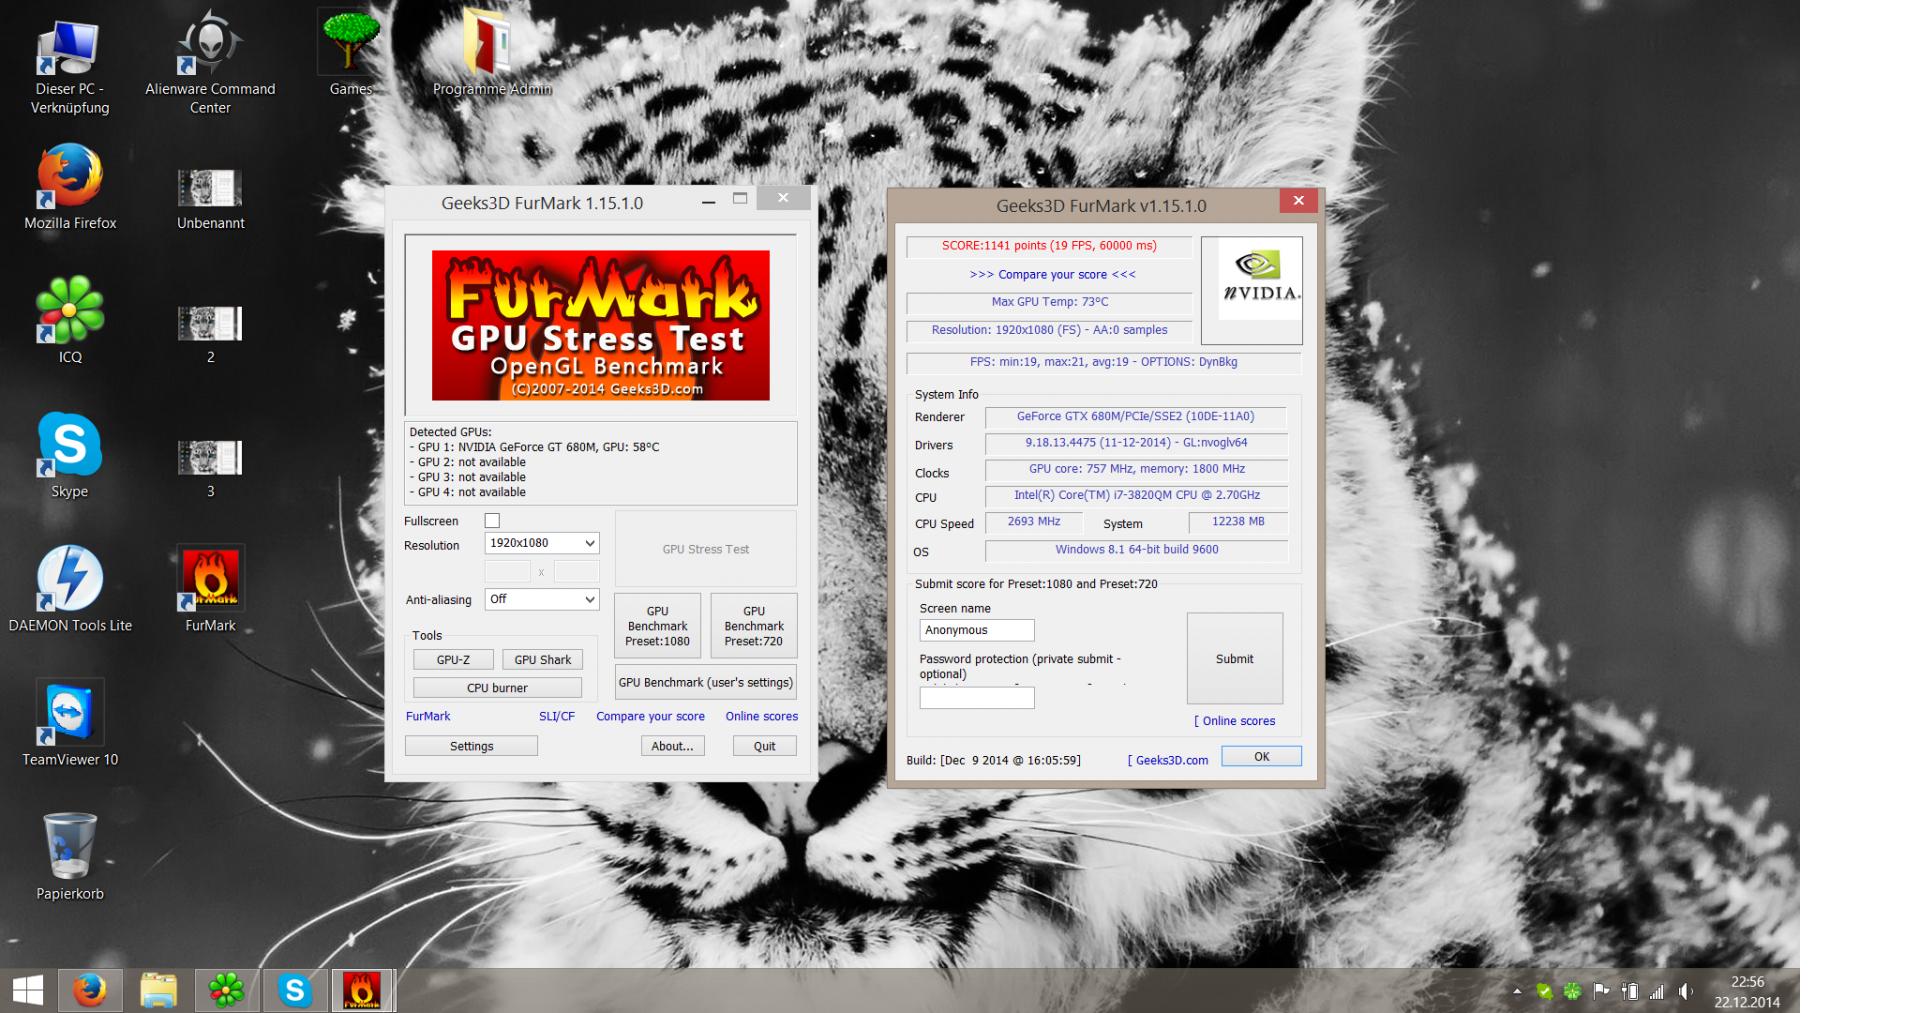Click >>> Compare your score <<< link
1920x1013 pixels.
point(1052,274)
